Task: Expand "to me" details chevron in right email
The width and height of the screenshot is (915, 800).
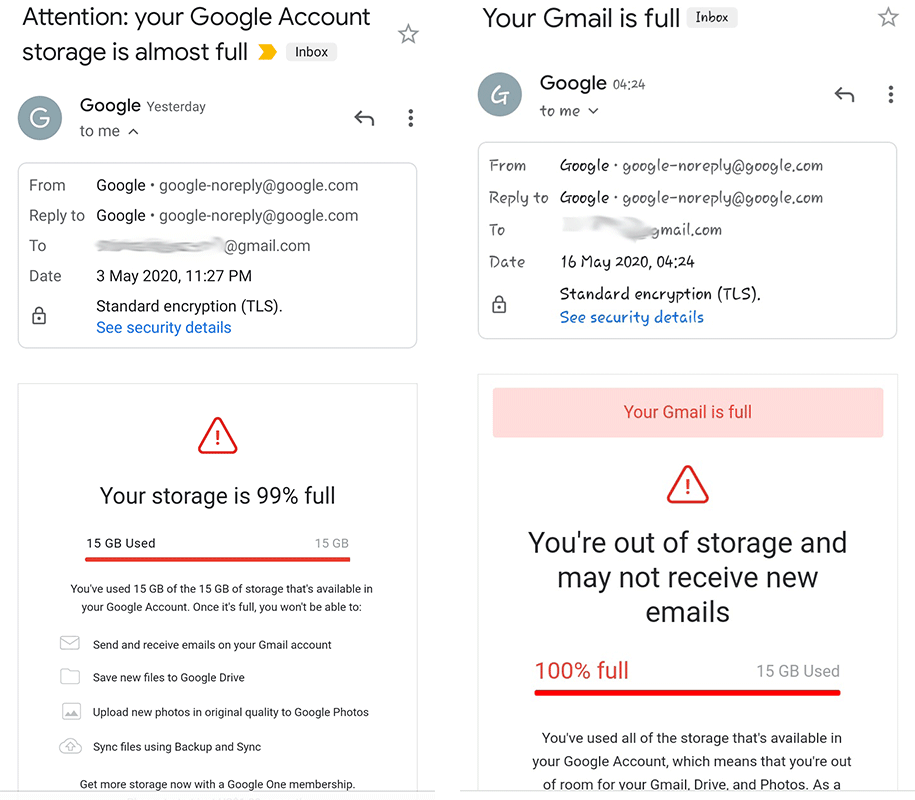Action: coord(593,111)
